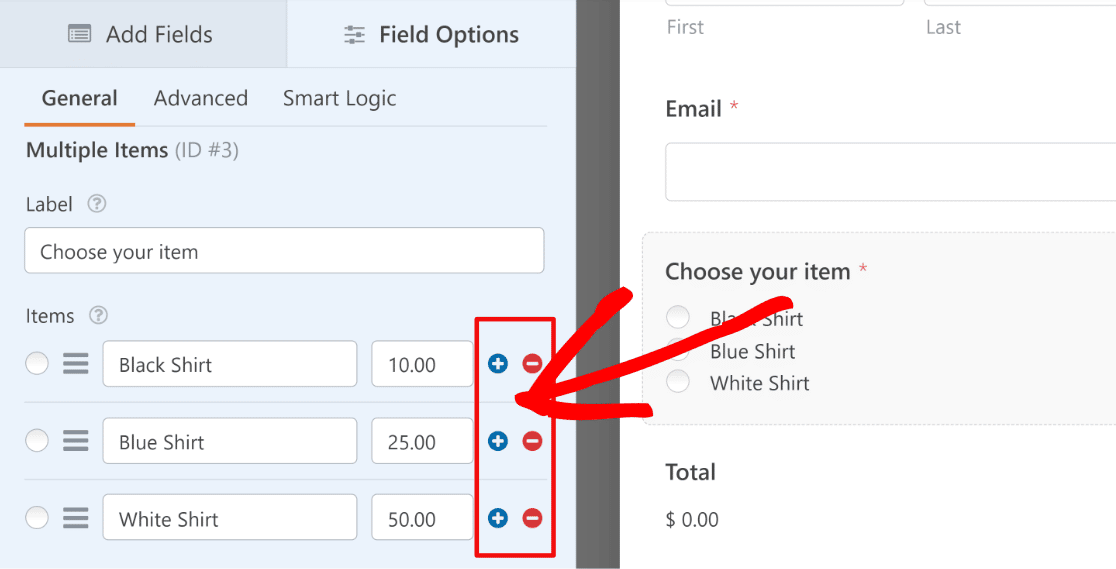The image size is (1116, 569).
Task: Click the Label field containing Choose your item
Action: click(x=284, y=251)
